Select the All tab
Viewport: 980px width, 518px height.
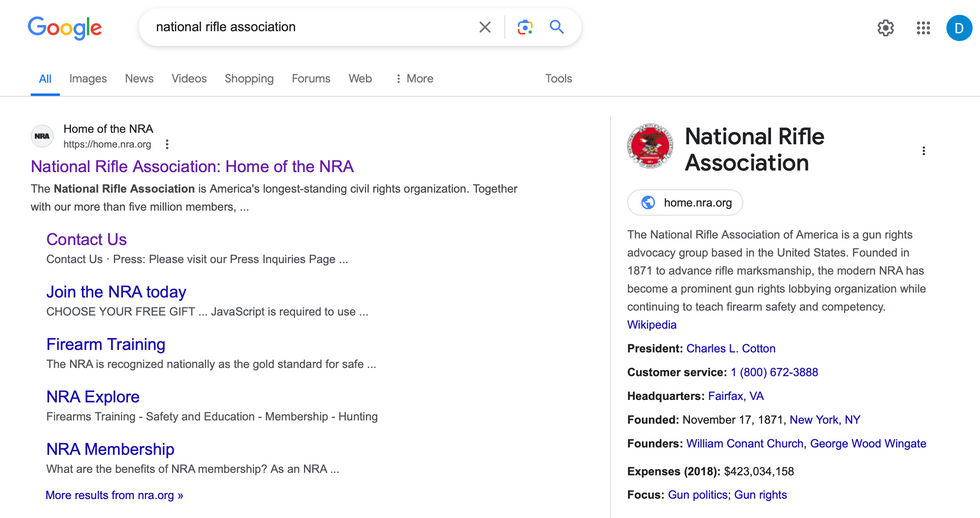coord(45,79)
